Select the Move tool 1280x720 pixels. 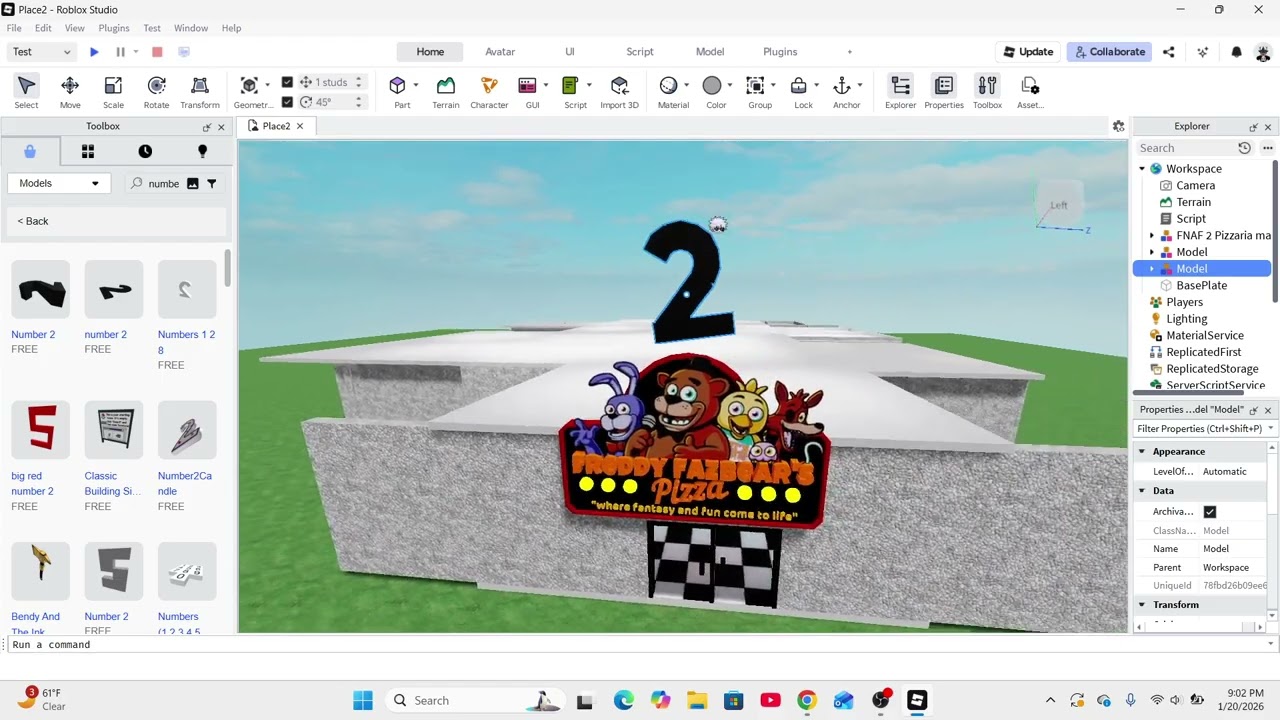(x=70, y=91)
